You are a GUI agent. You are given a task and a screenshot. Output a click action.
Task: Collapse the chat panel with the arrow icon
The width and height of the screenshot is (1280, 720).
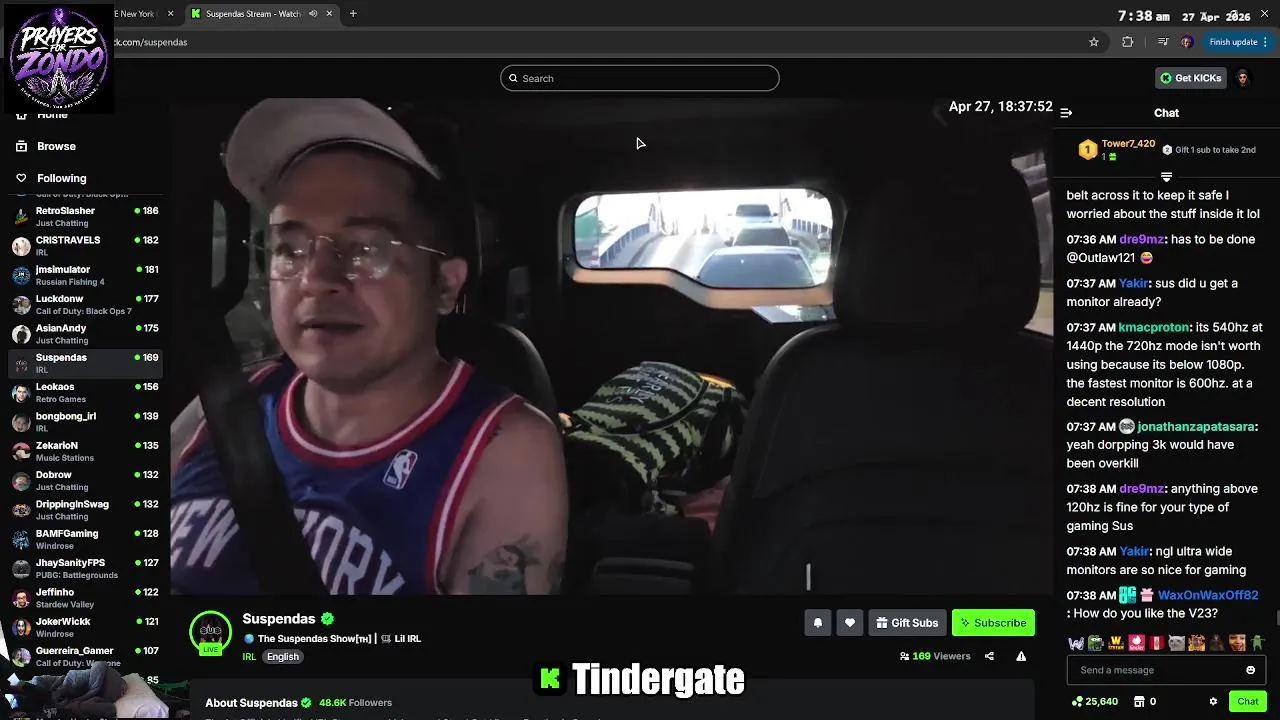(x=1066, y=113)
